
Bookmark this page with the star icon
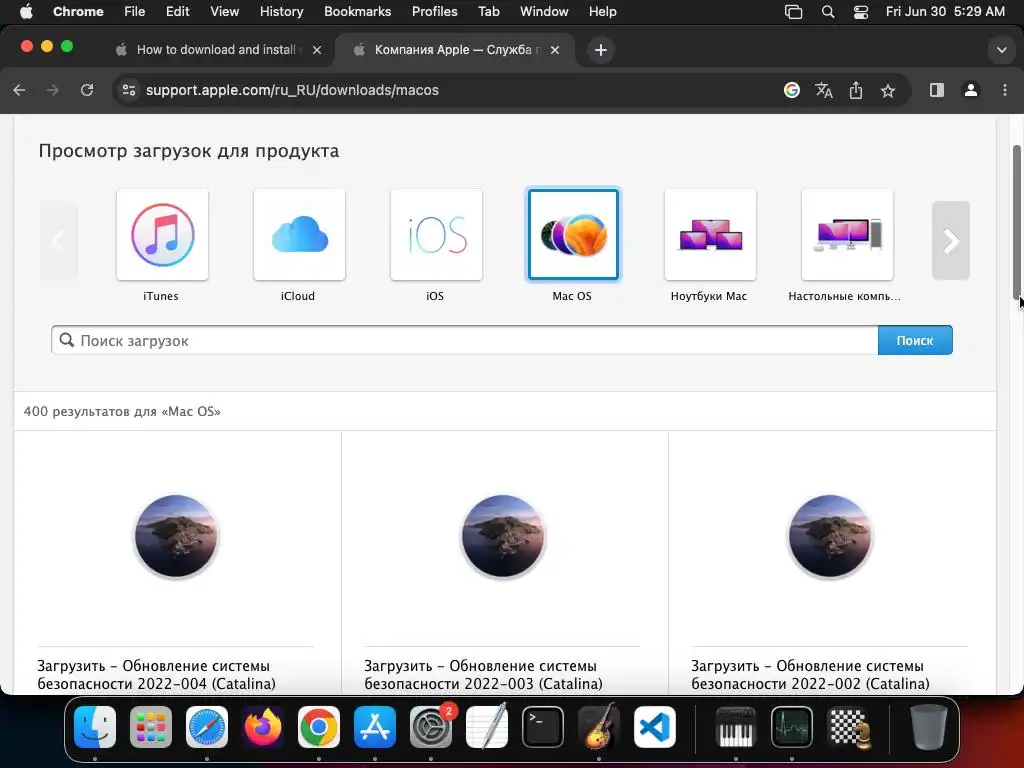[x=888, y=90]
